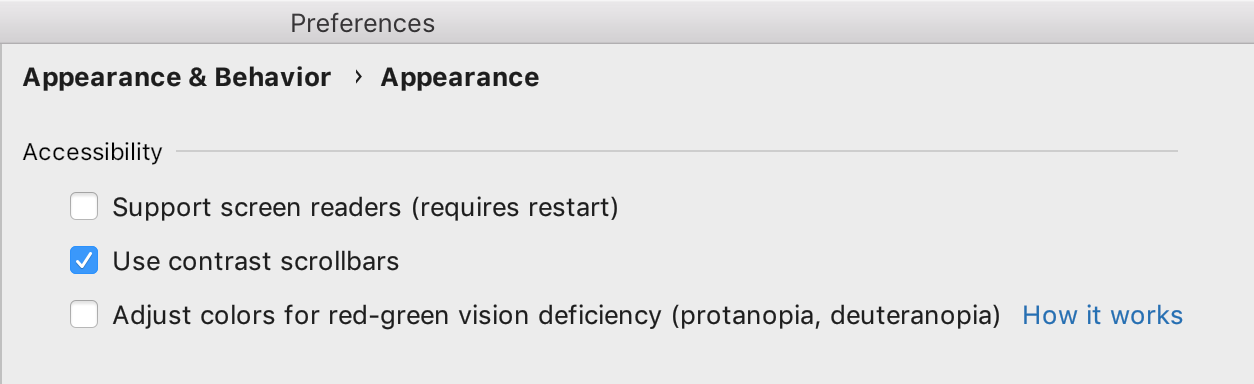Click the blue checkmark icon
1254x384 pixels.
coord(84,262)
